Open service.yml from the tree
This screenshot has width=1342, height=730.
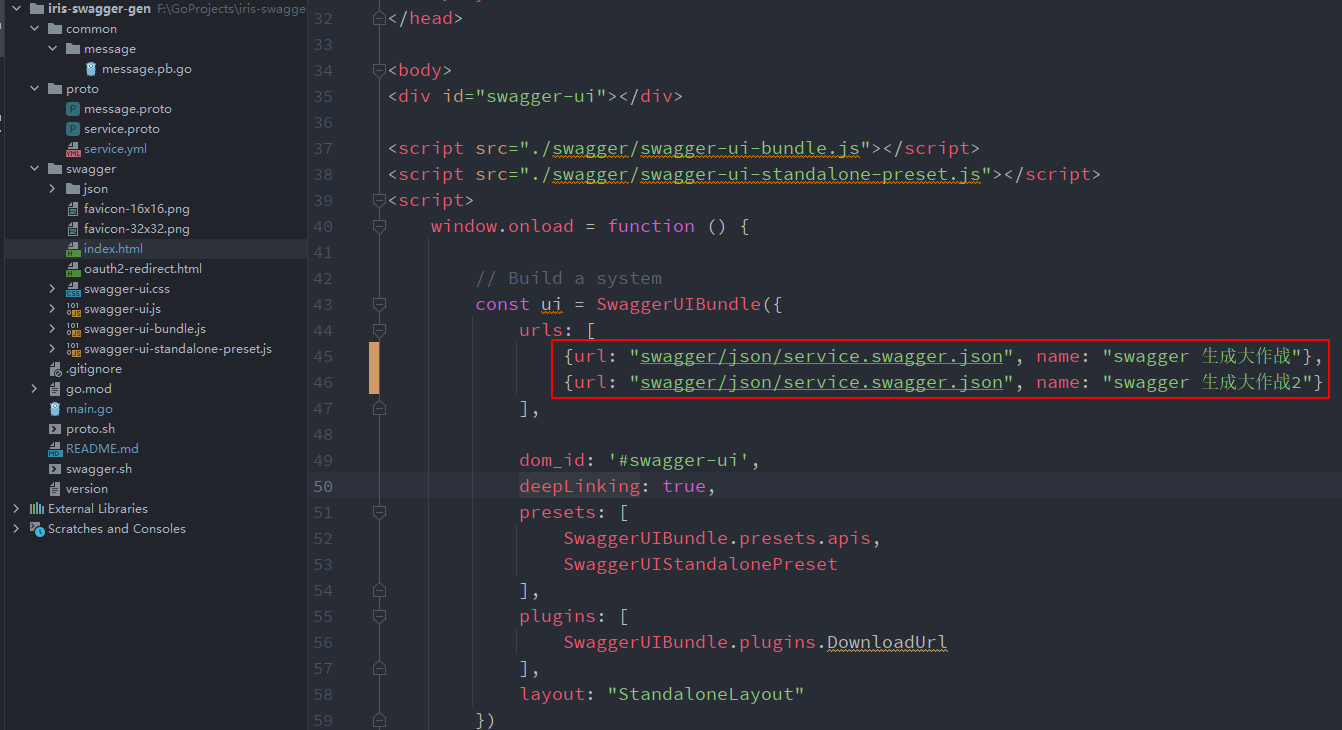(115, 149)
